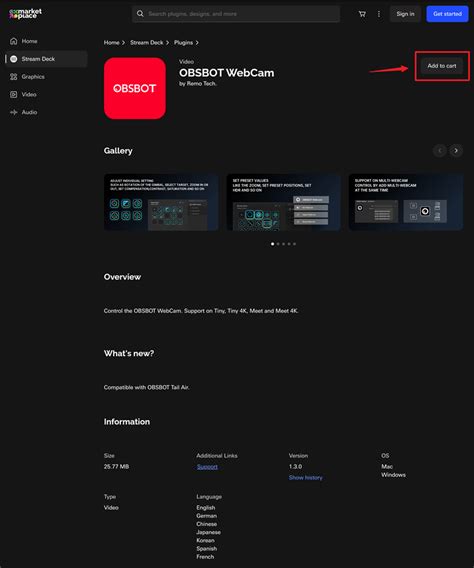Click the Graphics sidebar icon
This screenshot has width=474, height=568.
pos(14,76)
